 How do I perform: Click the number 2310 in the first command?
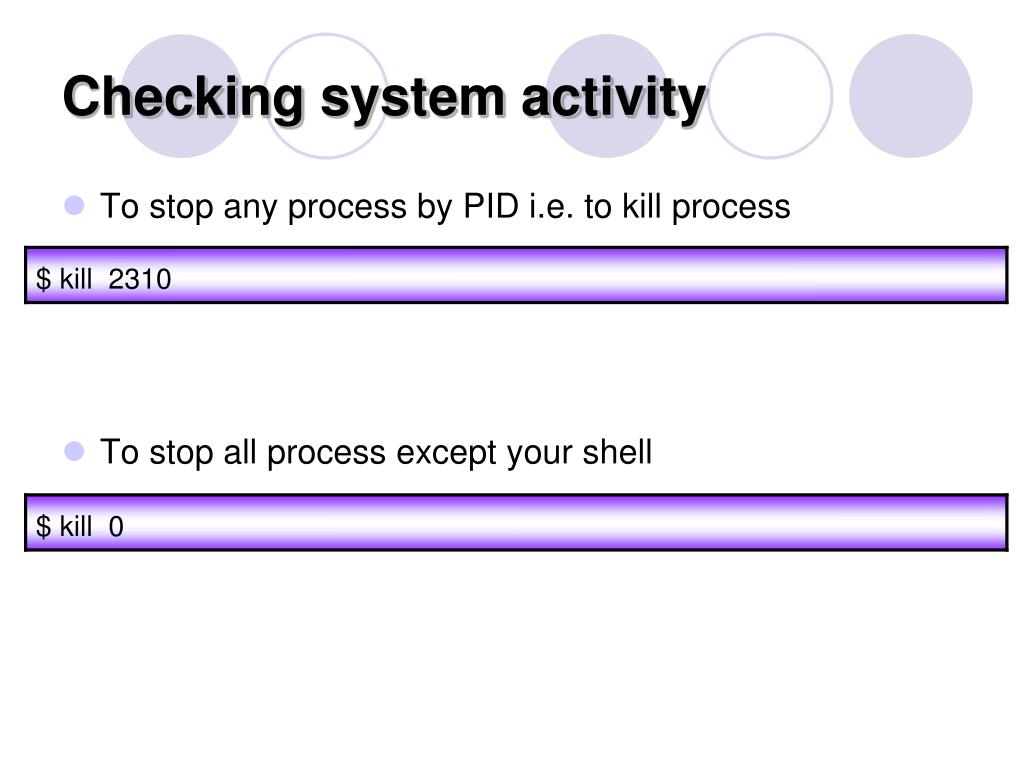pos(140,280)
